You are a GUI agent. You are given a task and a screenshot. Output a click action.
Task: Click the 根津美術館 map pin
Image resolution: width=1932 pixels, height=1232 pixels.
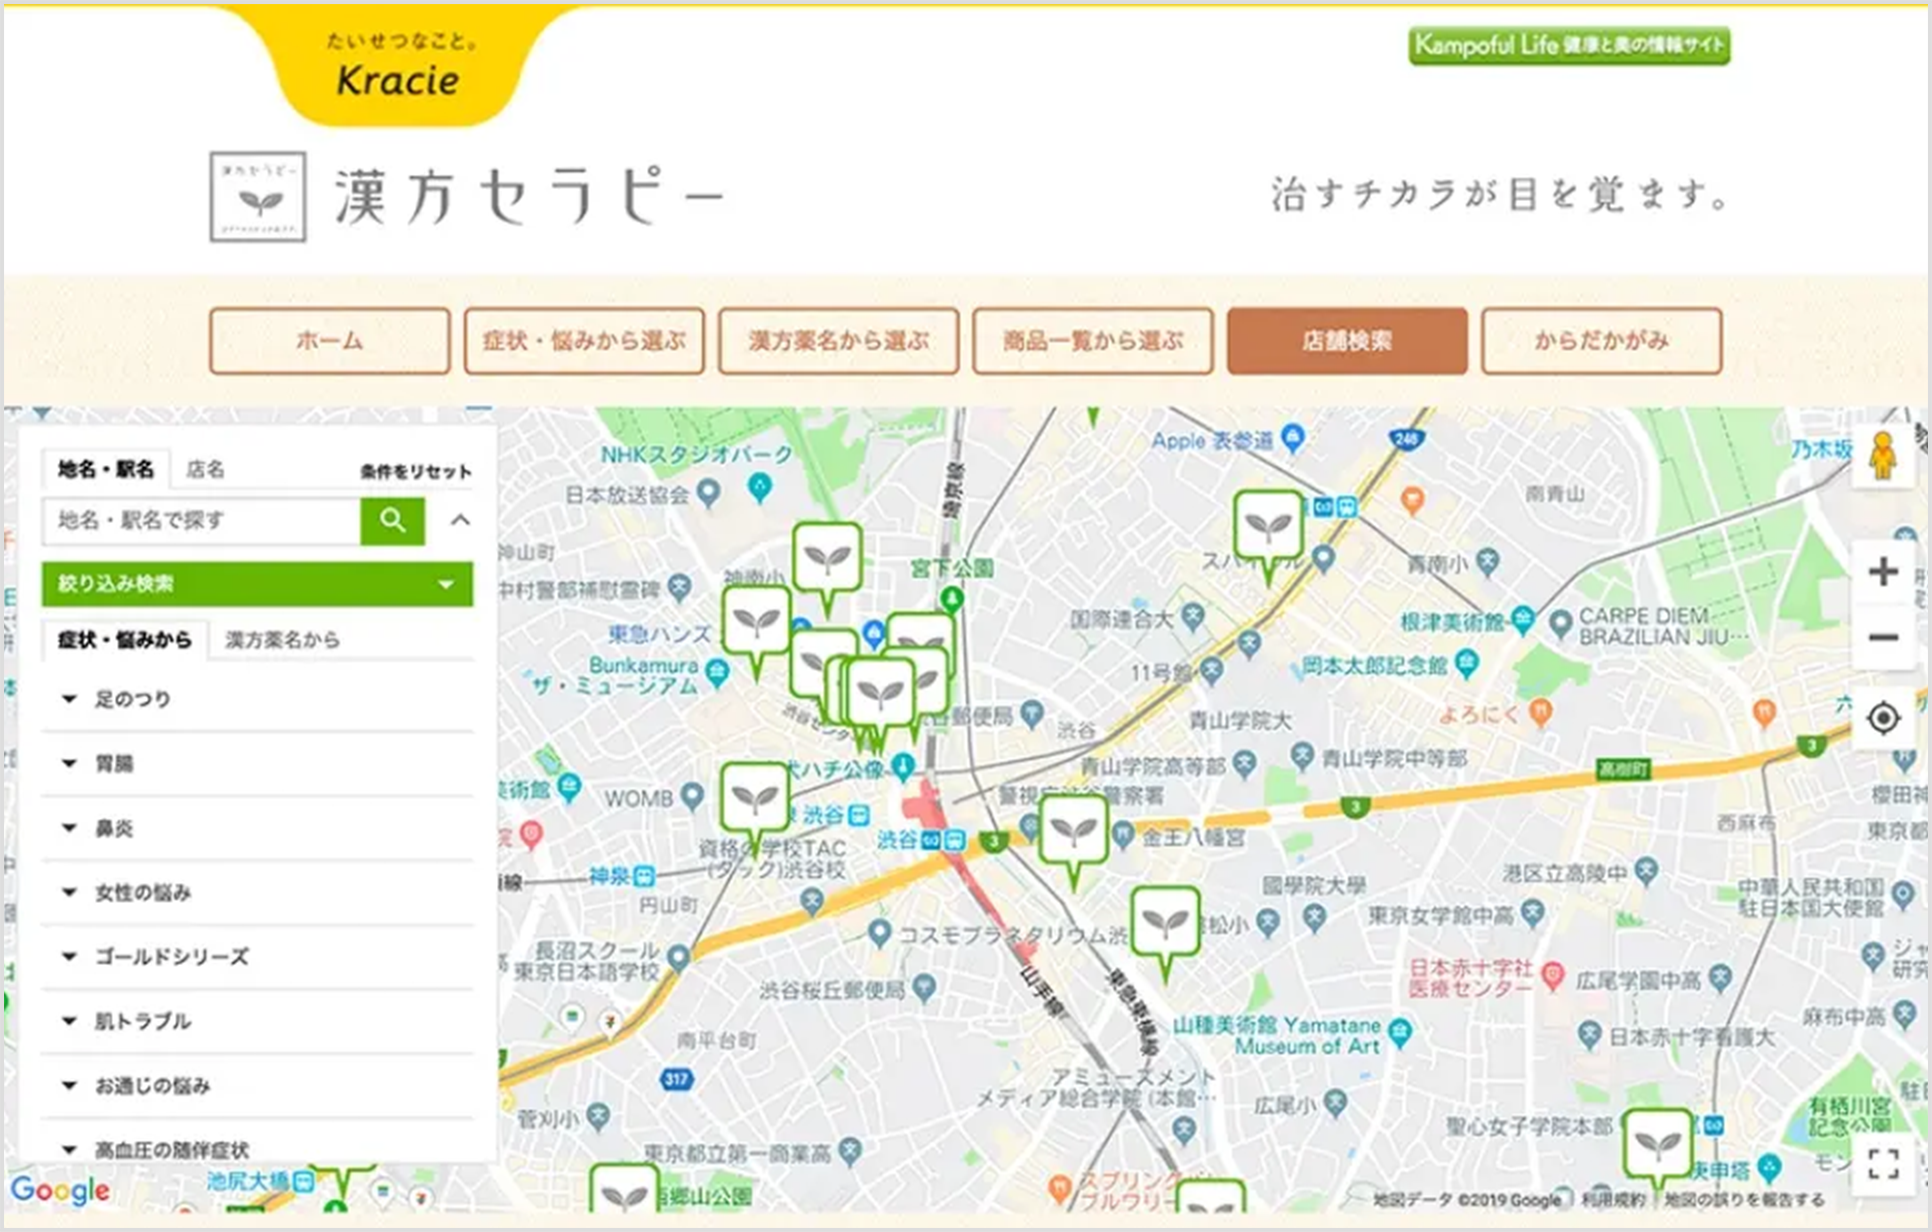[1522, 619]
